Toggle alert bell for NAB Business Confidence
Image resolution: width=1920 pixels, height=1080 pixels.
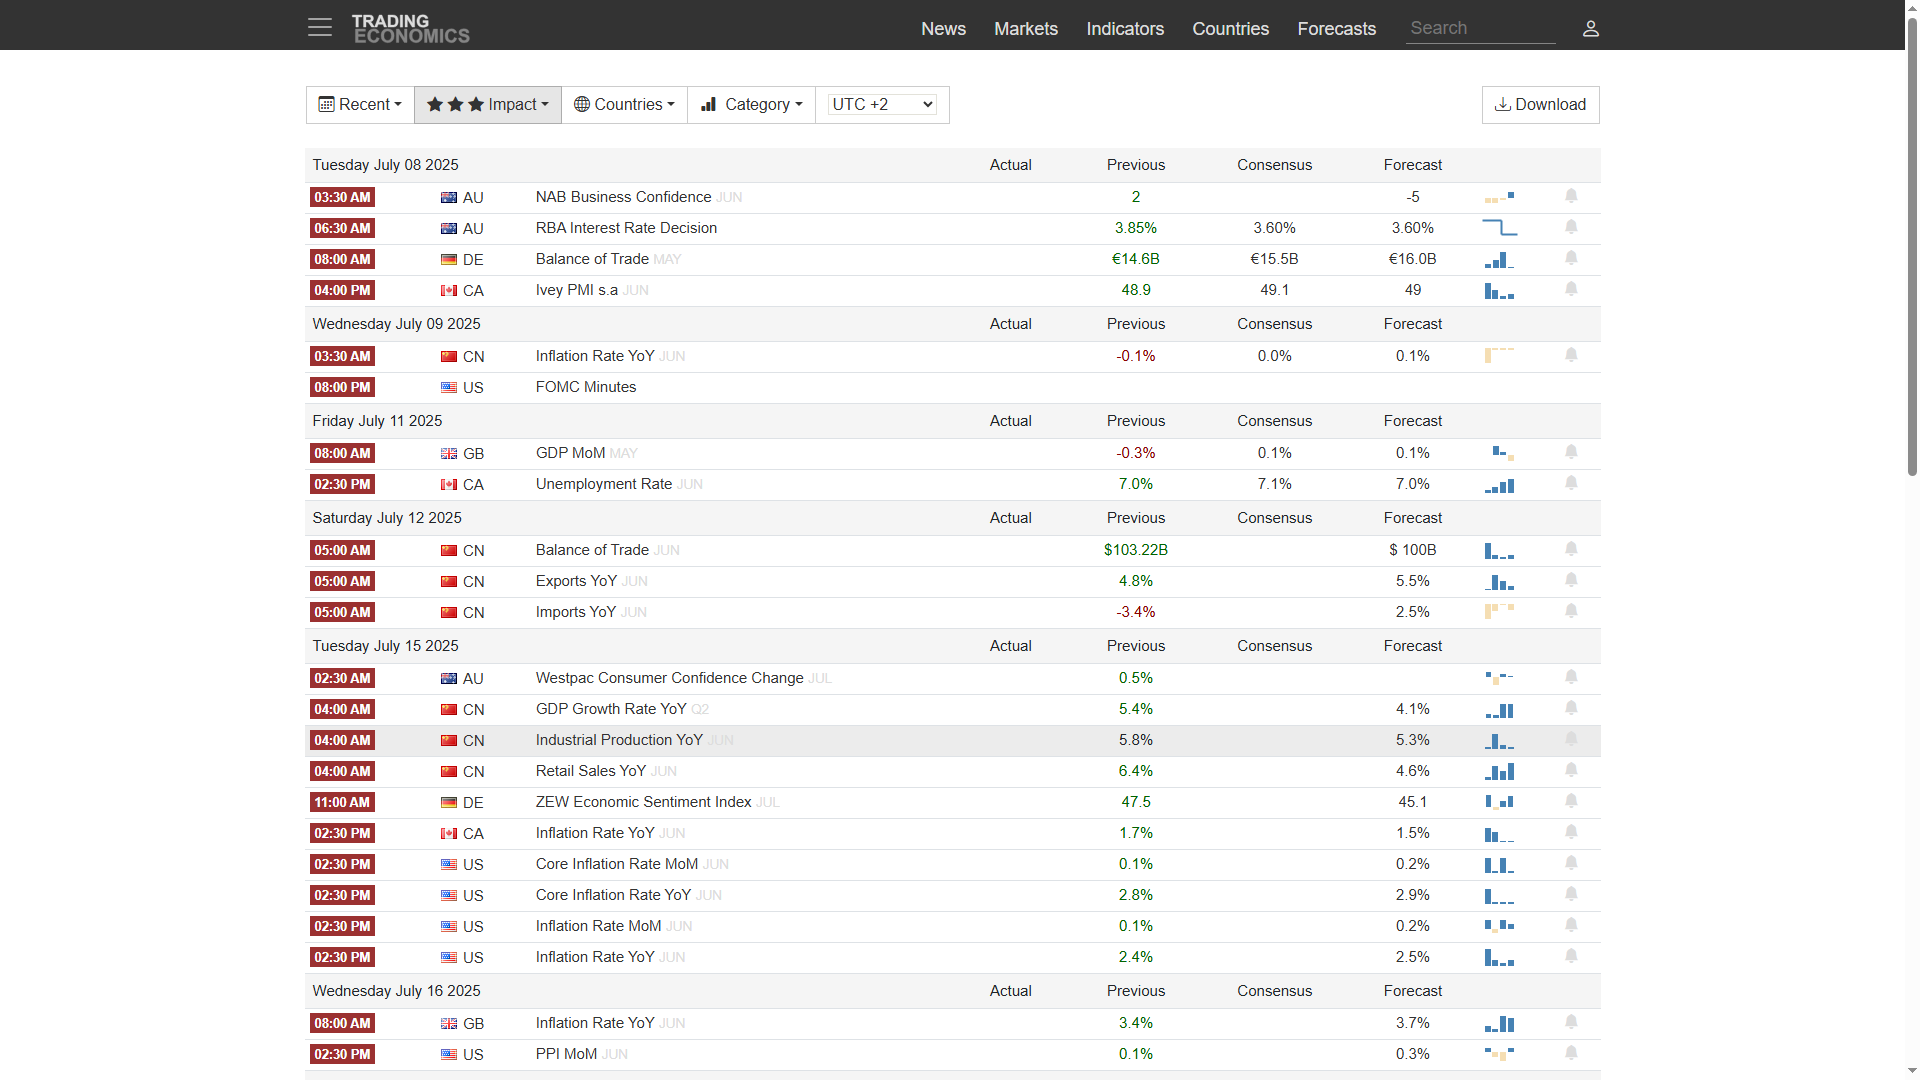(x=1571, y=196)
